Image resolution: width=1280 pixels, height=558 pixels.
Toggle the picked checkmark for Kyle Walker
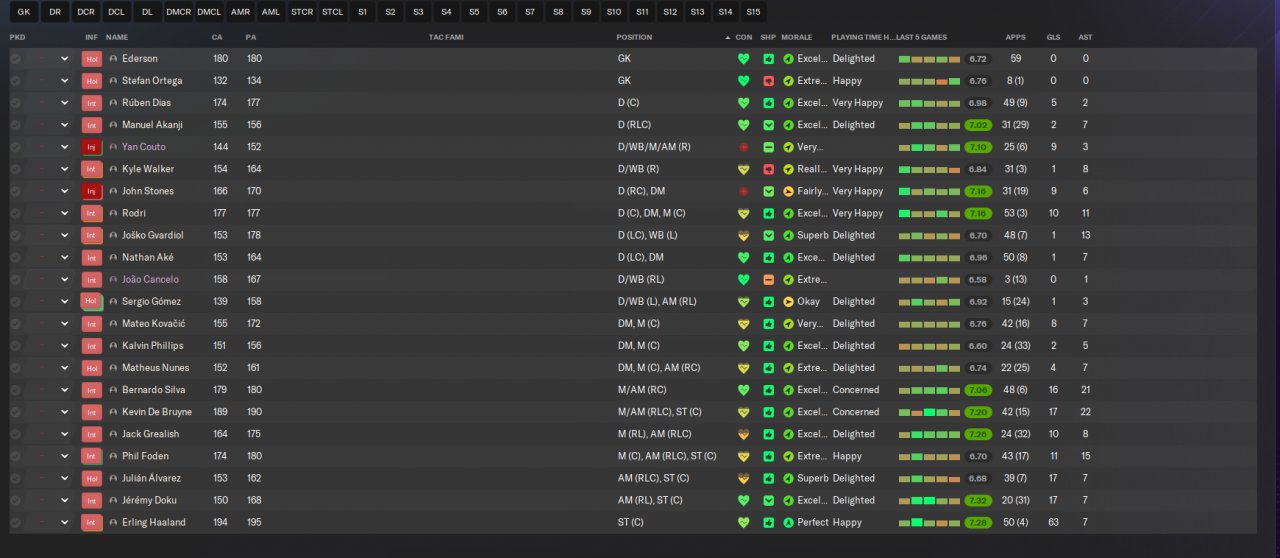15,169
